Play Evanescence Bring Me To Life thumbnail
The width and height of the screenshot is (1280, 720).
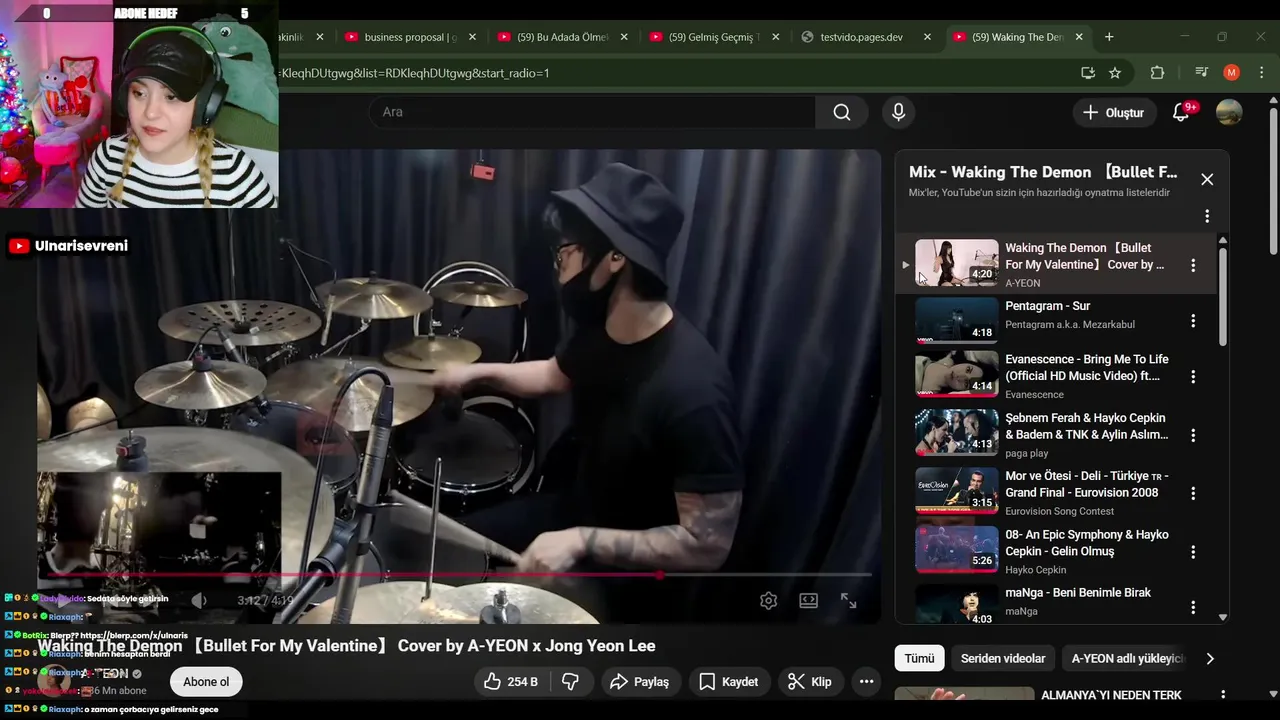pyautogui.click(x=957, y=374)
